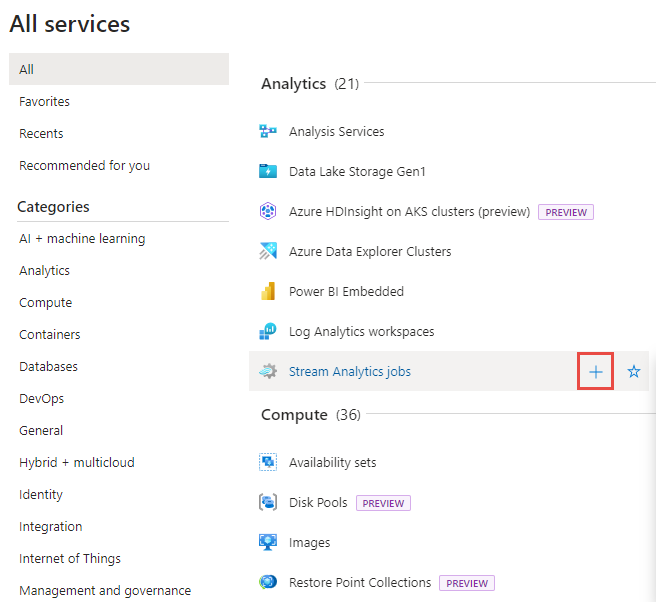Select the Integration category

51,527
